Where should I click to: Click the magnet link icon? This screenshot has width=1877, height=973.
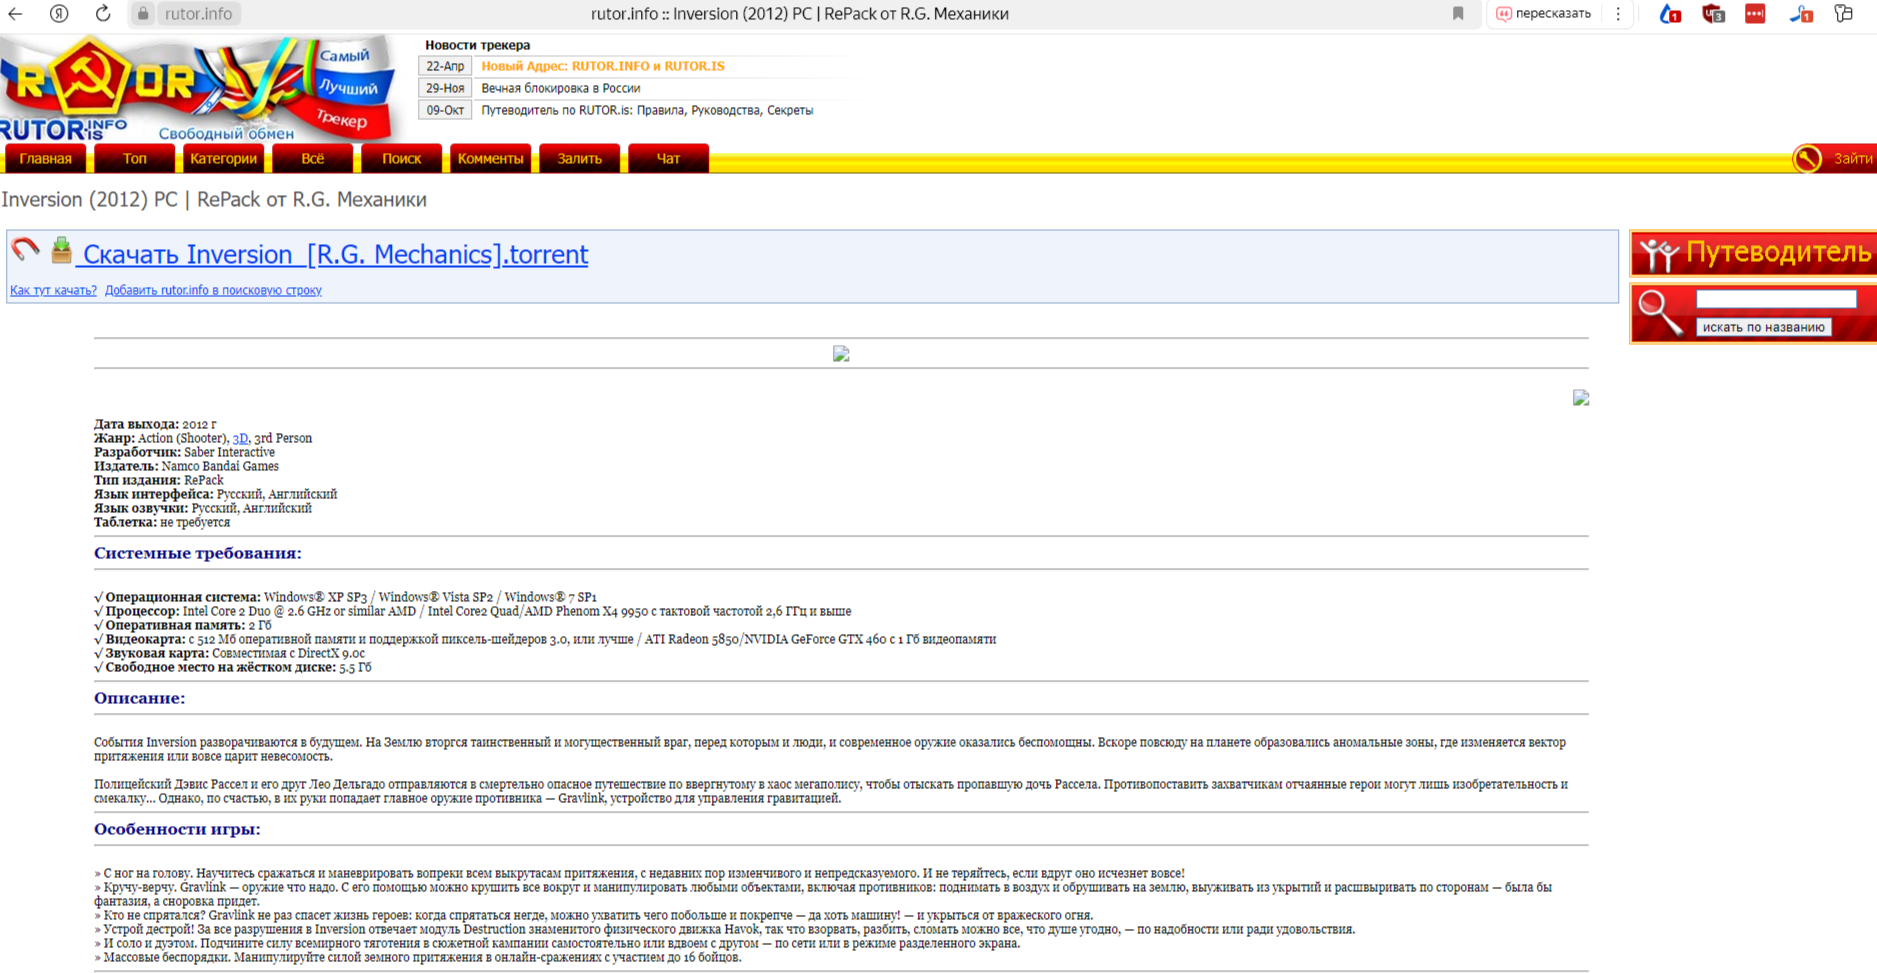pyautogui.click(x=25, y=250)
